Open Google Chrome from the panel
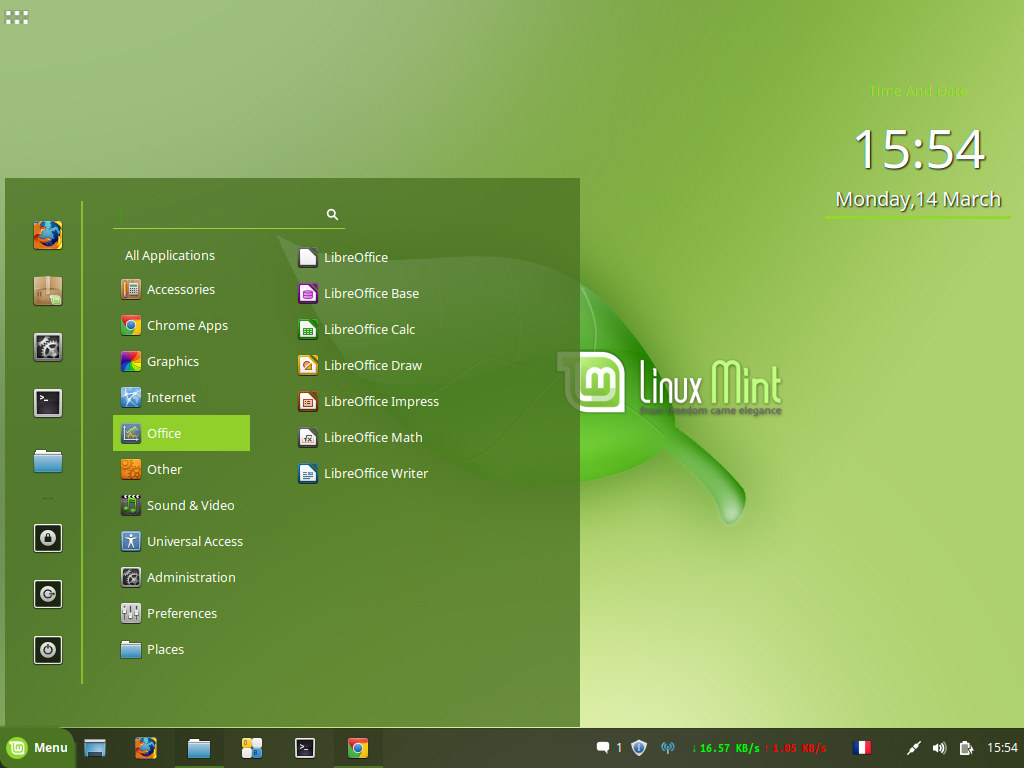Image resolution: width=1024 pixels, height=768 pixels. [x=358, y=748]
